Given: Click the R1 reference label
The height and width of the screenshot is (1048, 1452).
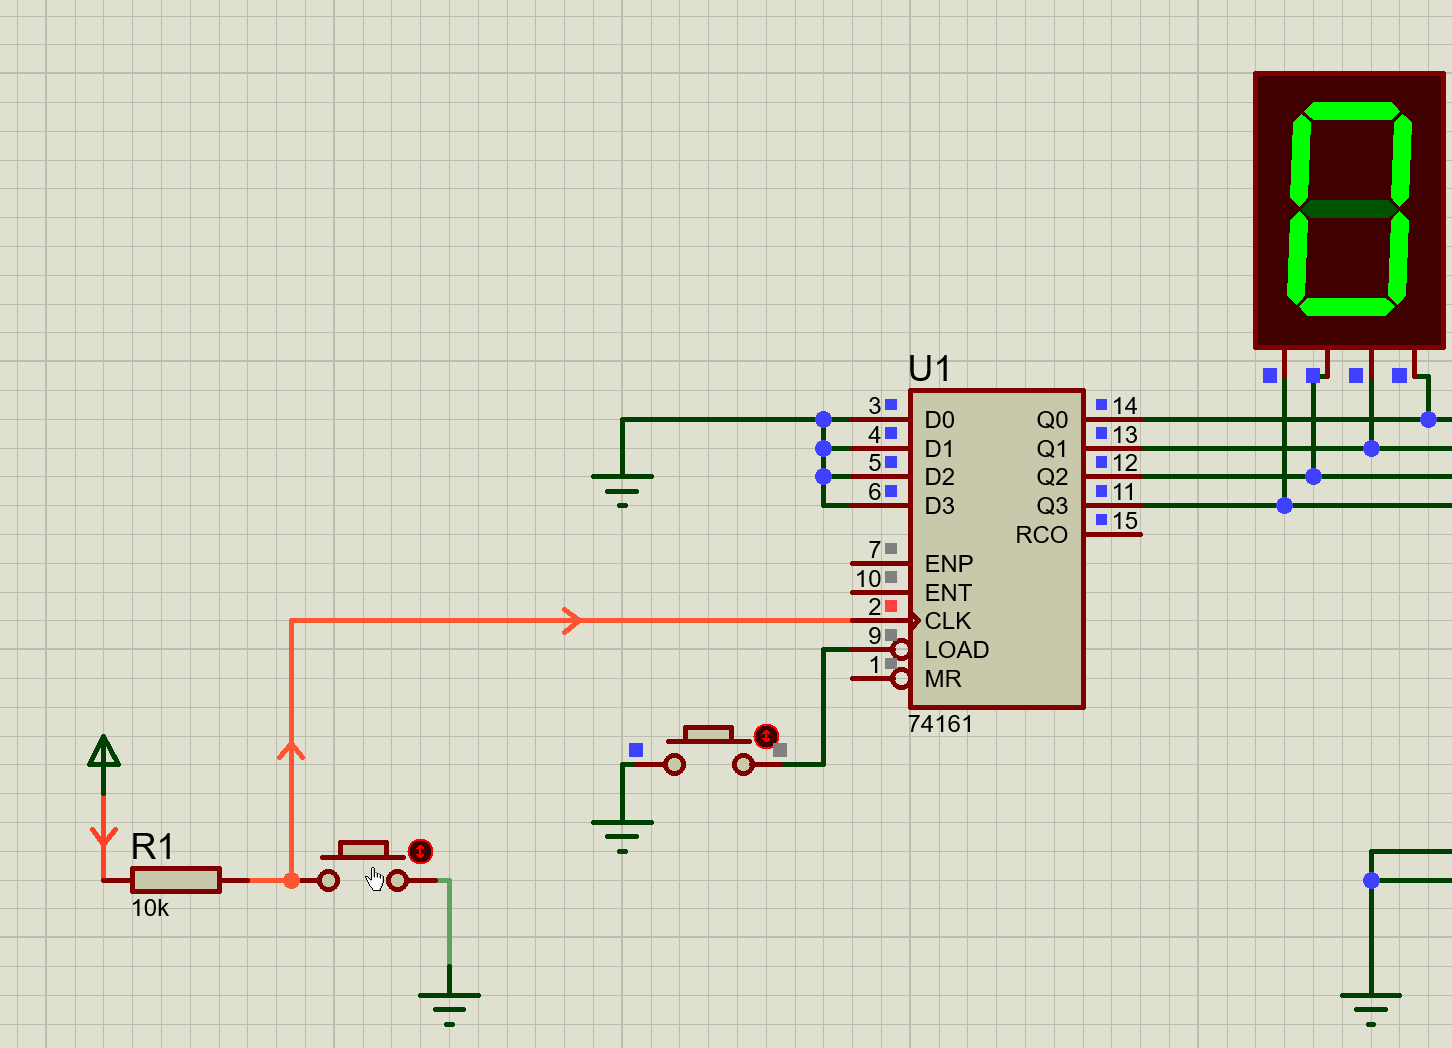Looking at the screenshot, I should (x=152, y=846).
